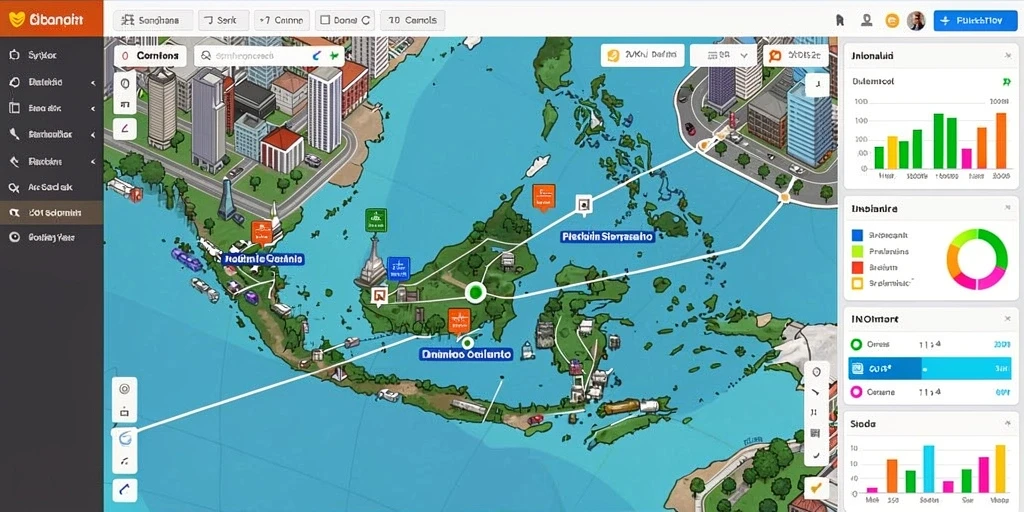This screenshot has width=1024, height=512.
Task: Click the magnifier icon in map search box
Action: [205, 57]
